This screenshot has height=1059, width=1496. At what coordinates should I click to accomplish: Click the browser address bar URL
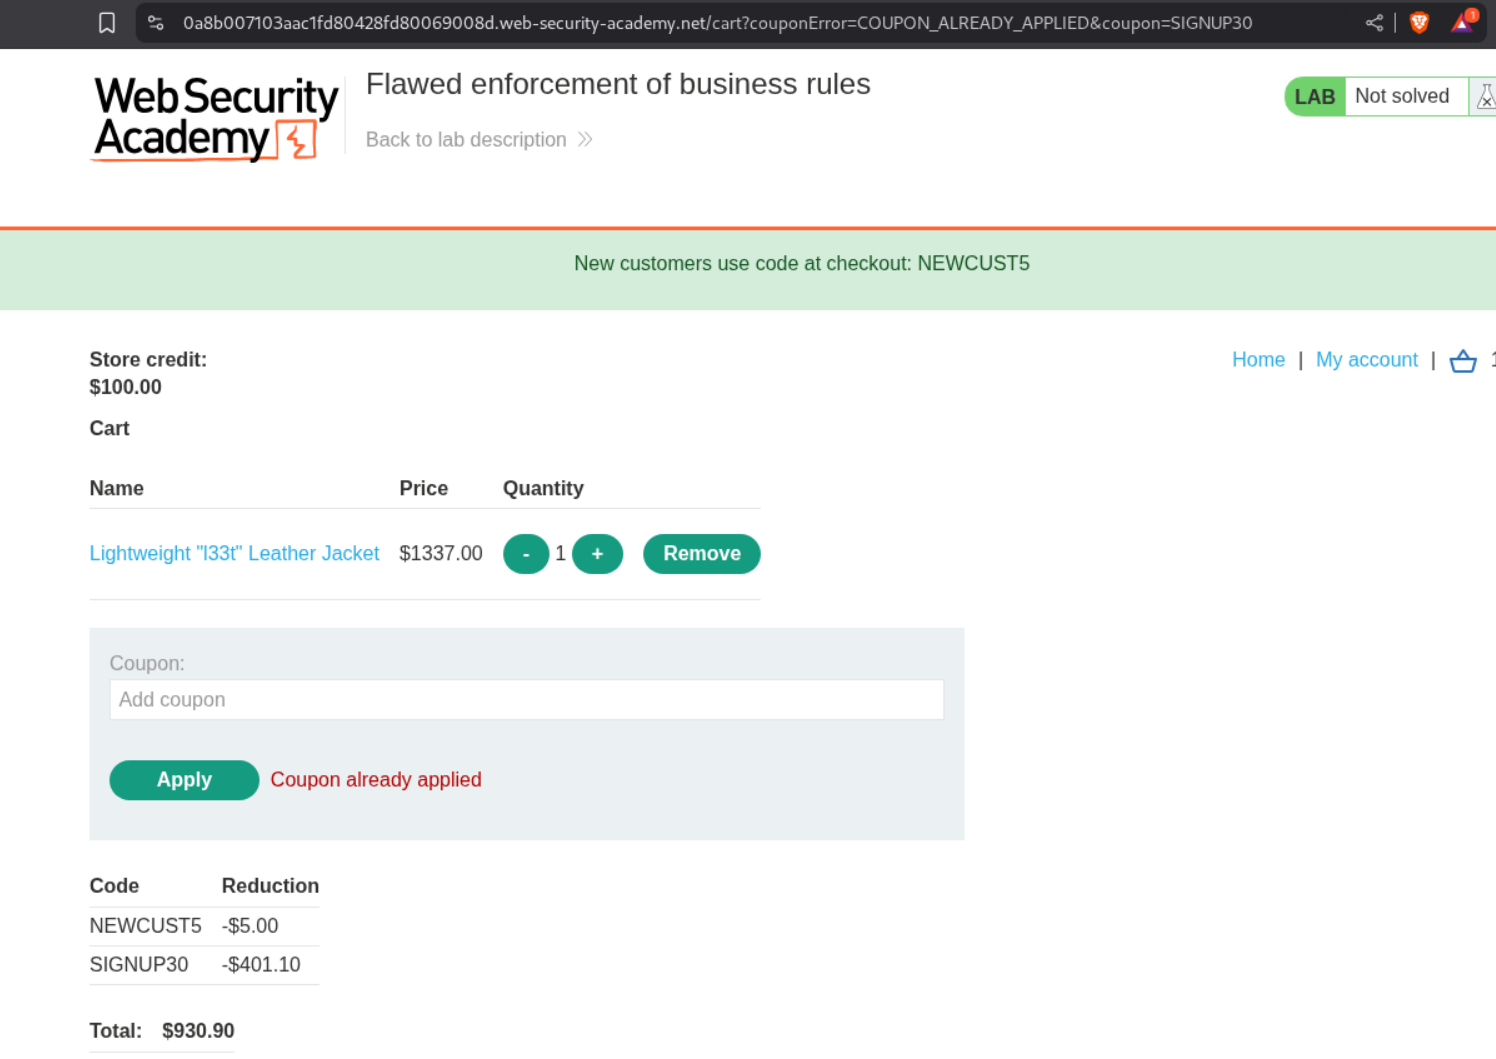[717, 22]
